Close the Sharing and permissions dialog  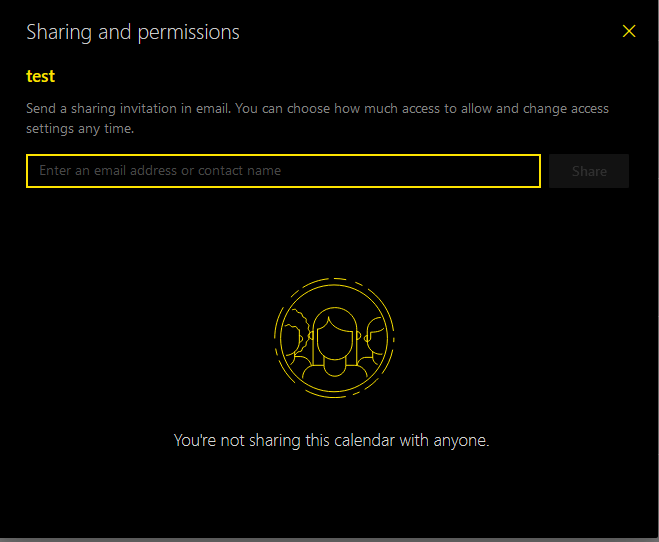click(x=629, y=31)
